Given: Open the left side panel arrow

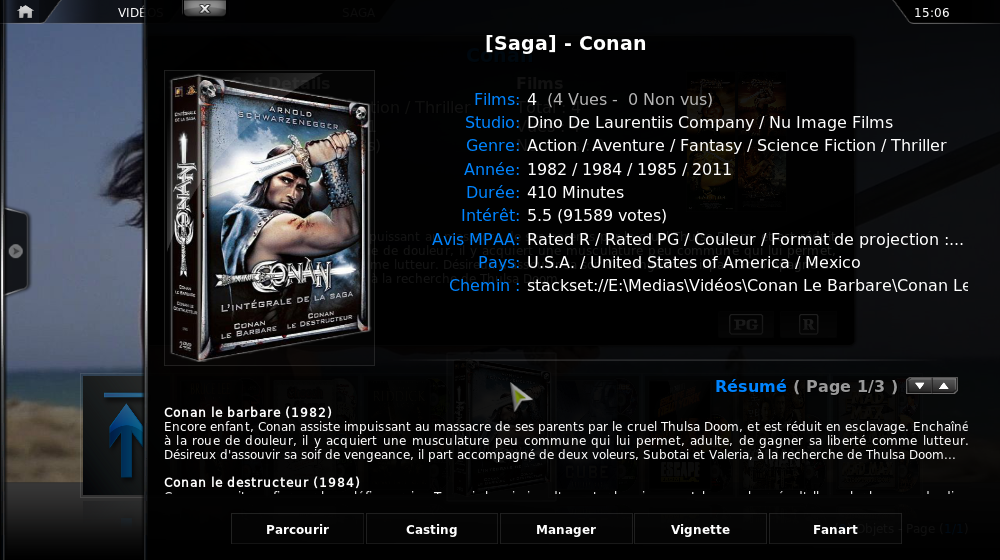Looking at the screenshot, I should pos(16,251).
